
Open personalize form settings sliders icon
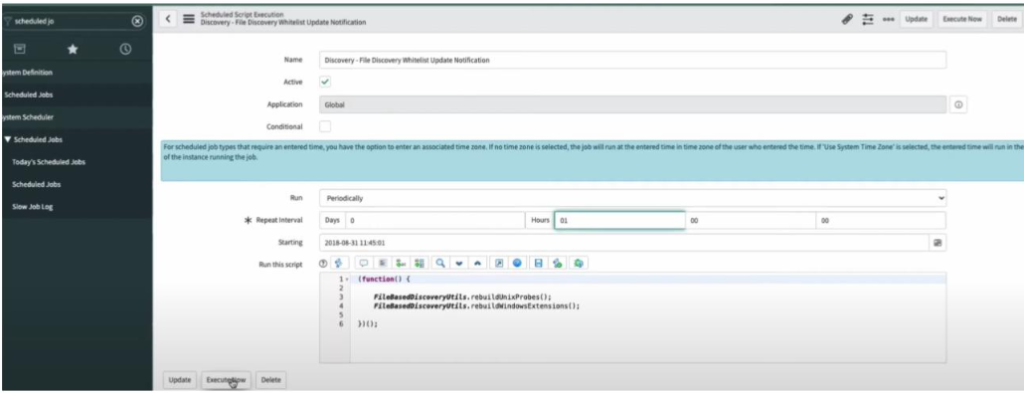tap(868, 20)
